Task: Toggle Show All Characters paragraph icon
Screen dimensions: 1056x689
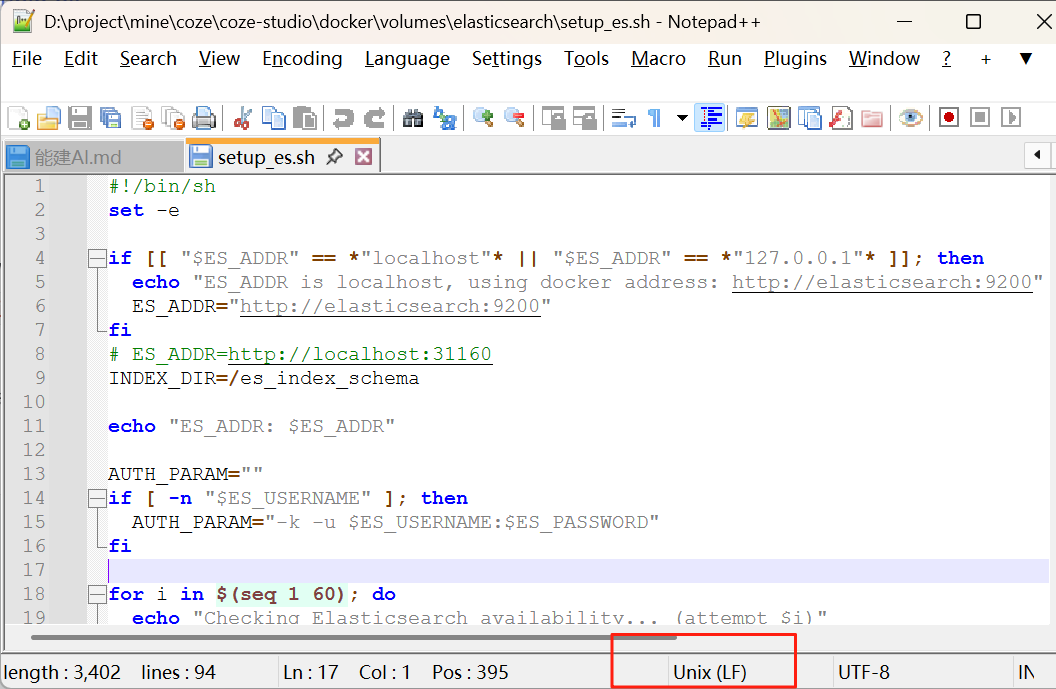Action: click(654, 117)
